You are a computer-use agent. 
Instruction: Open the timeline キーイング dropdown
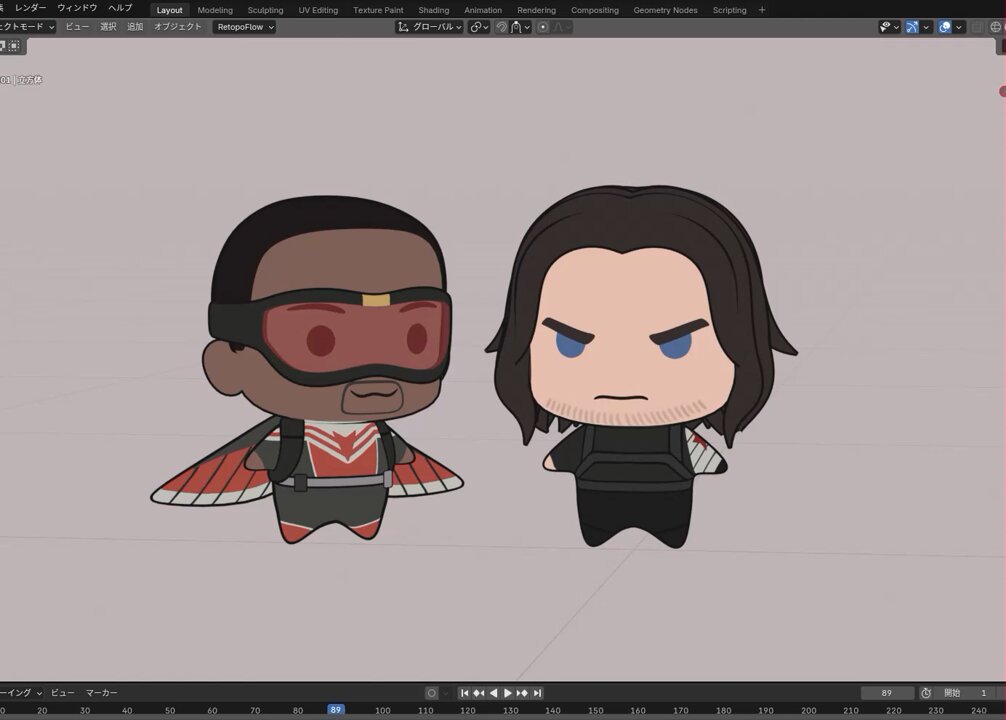pyautogui.click(x=21, y=693)
